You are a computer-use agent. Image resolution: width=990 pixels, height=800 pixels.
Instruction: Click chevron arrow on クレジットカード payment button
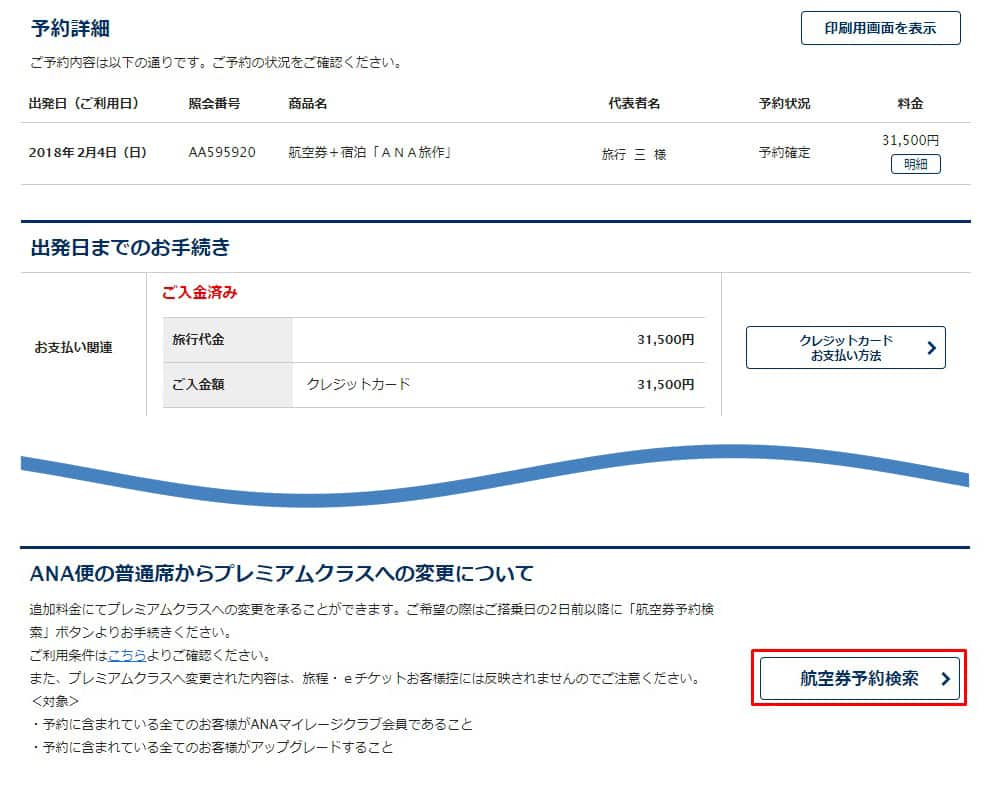pyautogui.click(x=930, y=348)
